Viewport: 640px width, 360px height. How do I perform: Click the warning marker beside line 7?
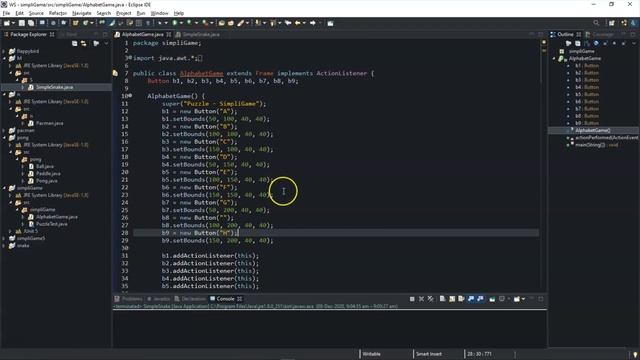pyautogui.click(x=116, y=73)
